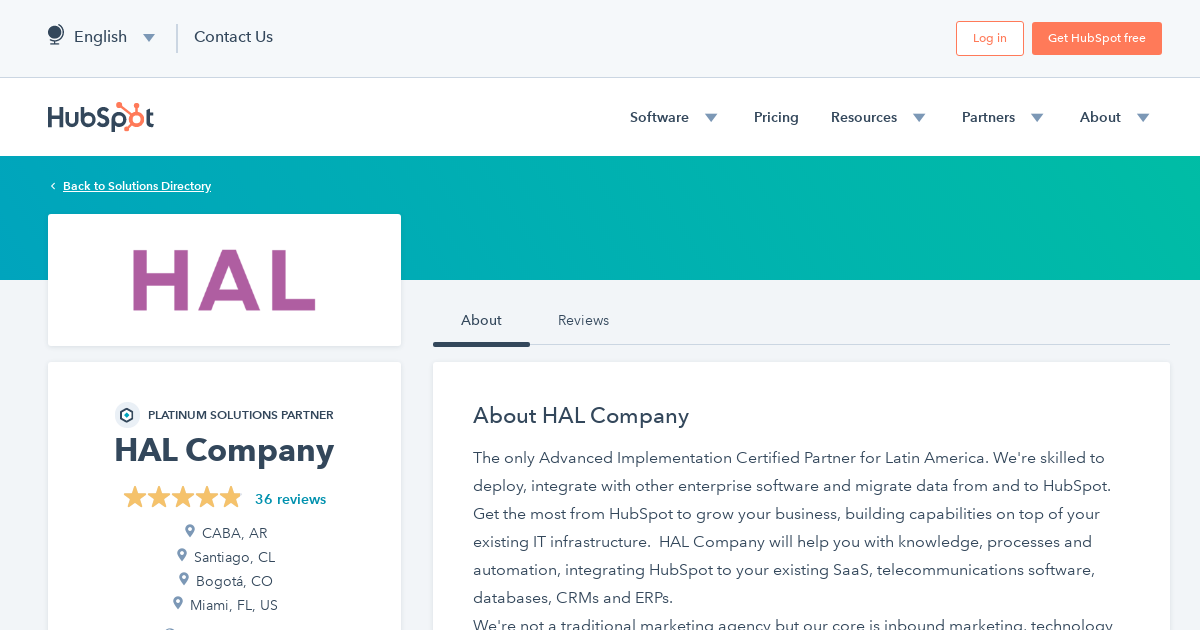Expand the Software menu dropdown
The width and height of the screenshot is (1200, 630).
coord(711,117)
